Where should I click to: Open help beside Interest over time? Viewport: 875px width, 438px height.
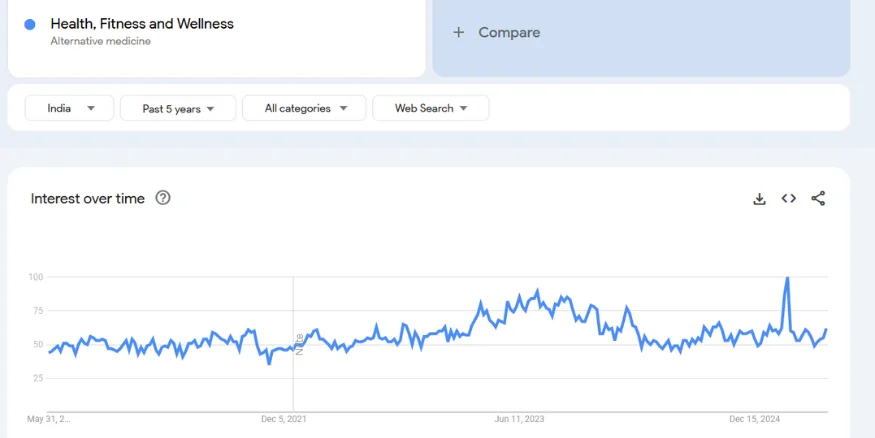tap(163, 198)
